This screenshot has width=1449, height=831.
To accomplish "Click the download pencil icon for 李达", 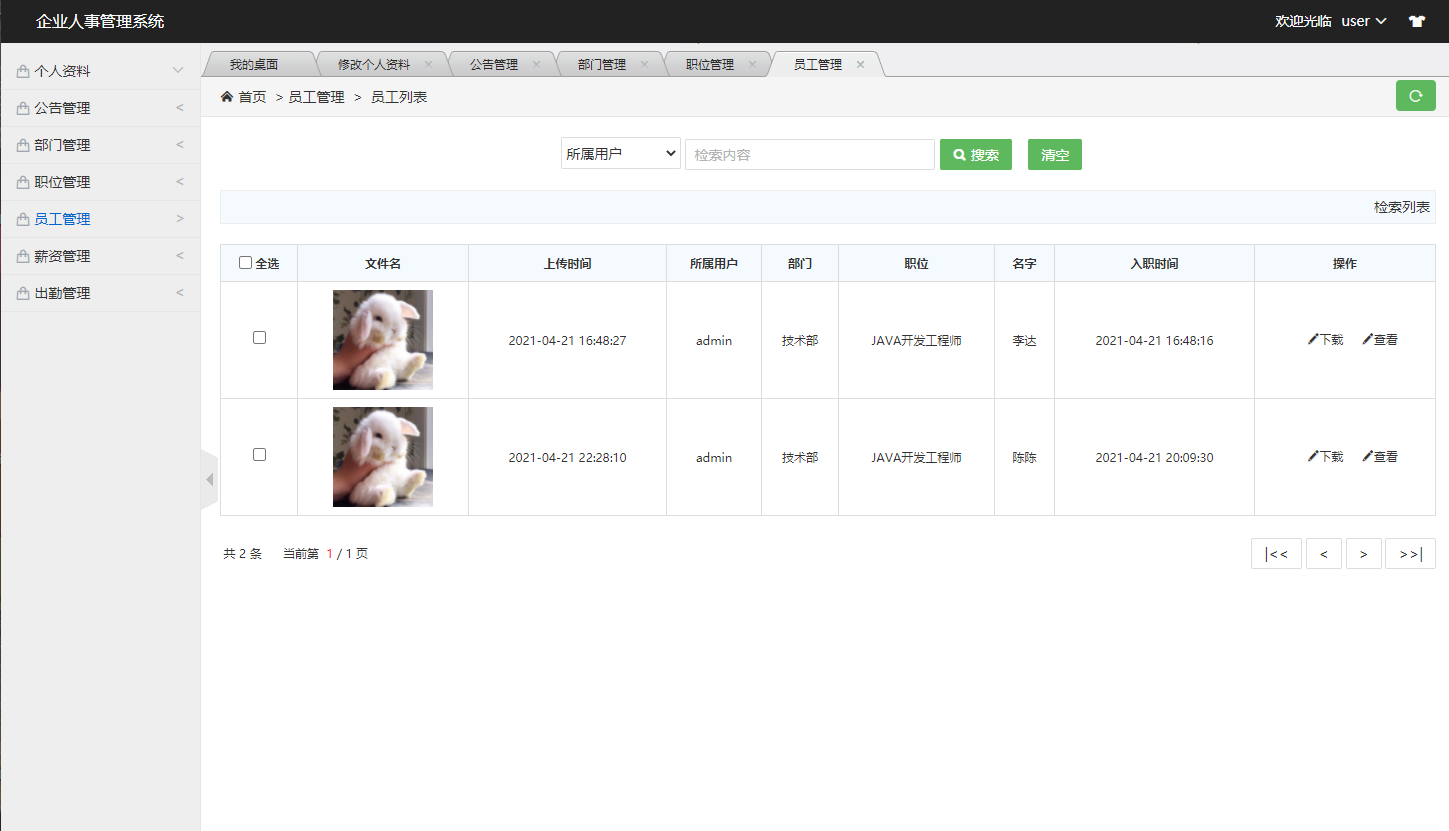I will (1313, 340).
